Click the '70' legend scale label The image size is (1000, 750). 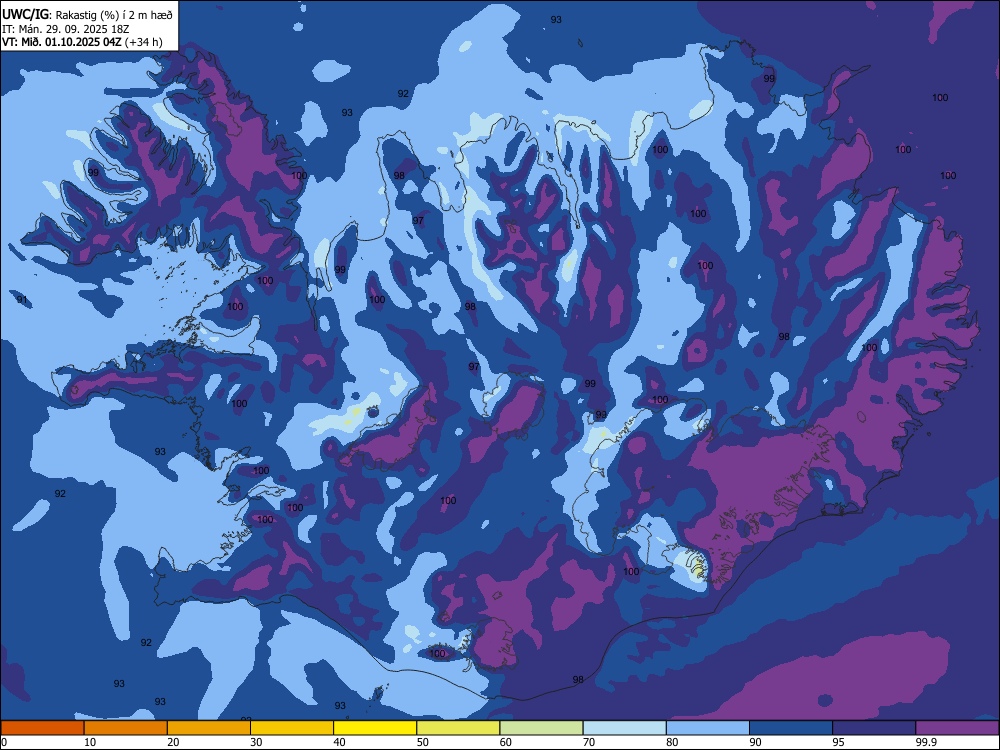point(589,742)
